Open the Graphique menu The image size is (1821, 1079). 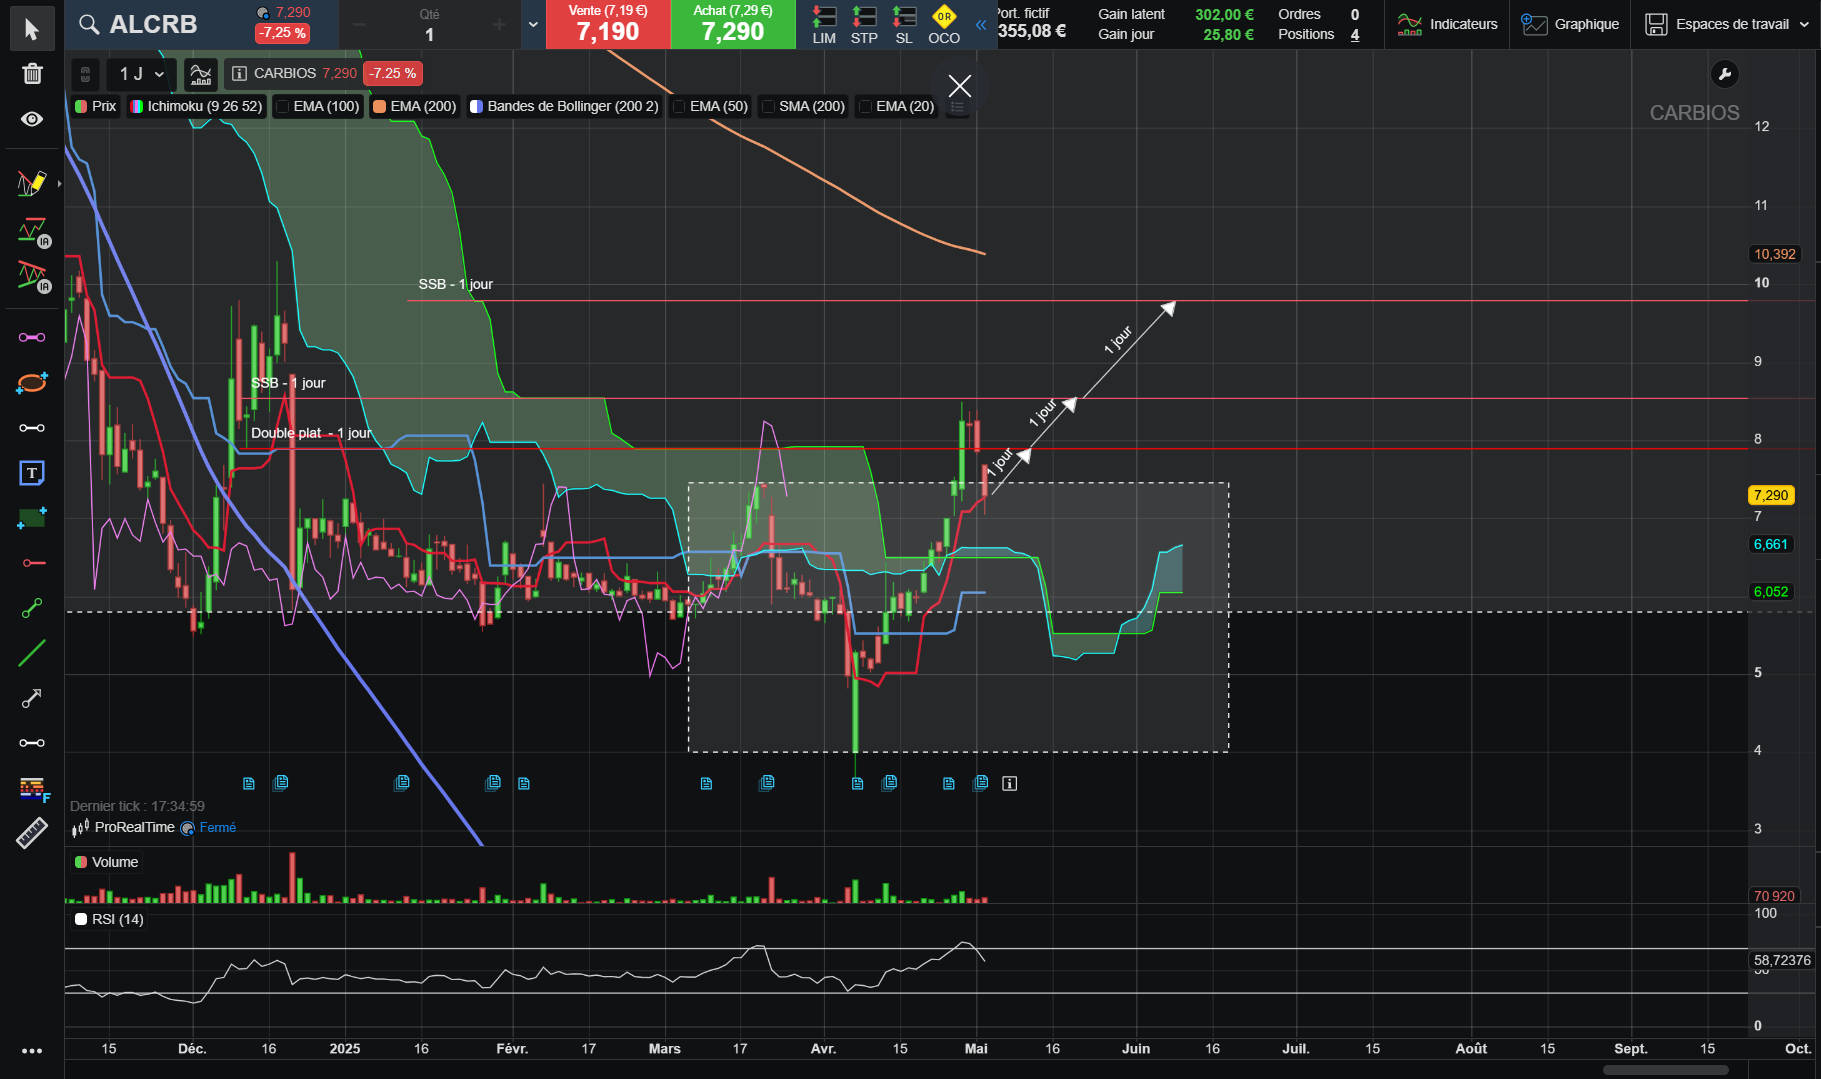pos(1570,24)
